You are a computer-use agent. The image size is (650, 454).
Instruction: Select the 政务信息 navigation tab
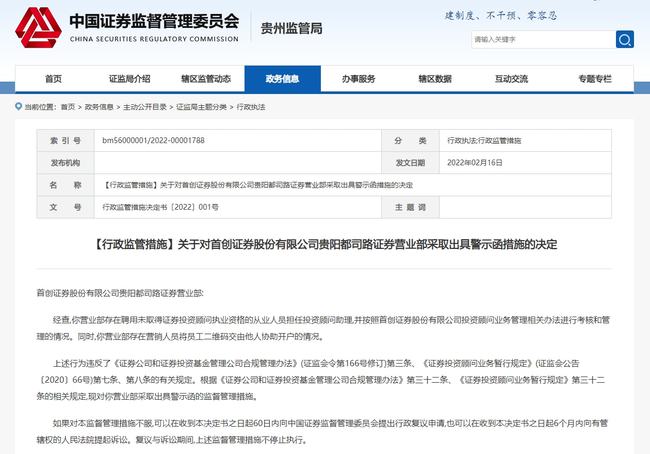coord(283,79)
